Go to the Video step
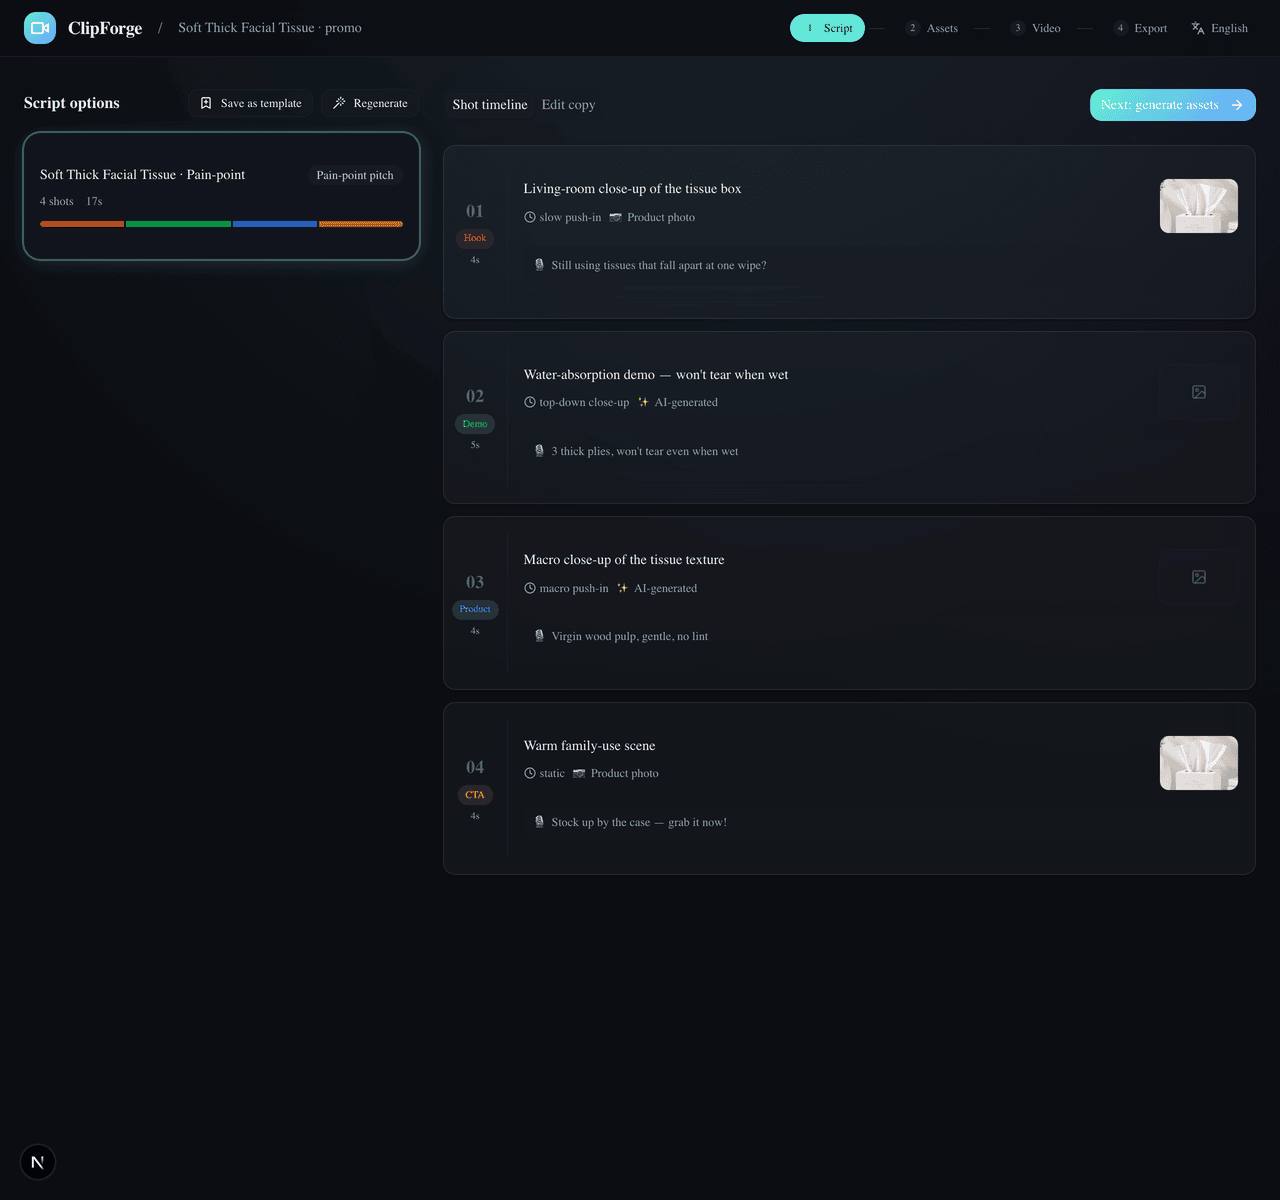This screenshot has height=1200, width=1280. coord(1036,28)
